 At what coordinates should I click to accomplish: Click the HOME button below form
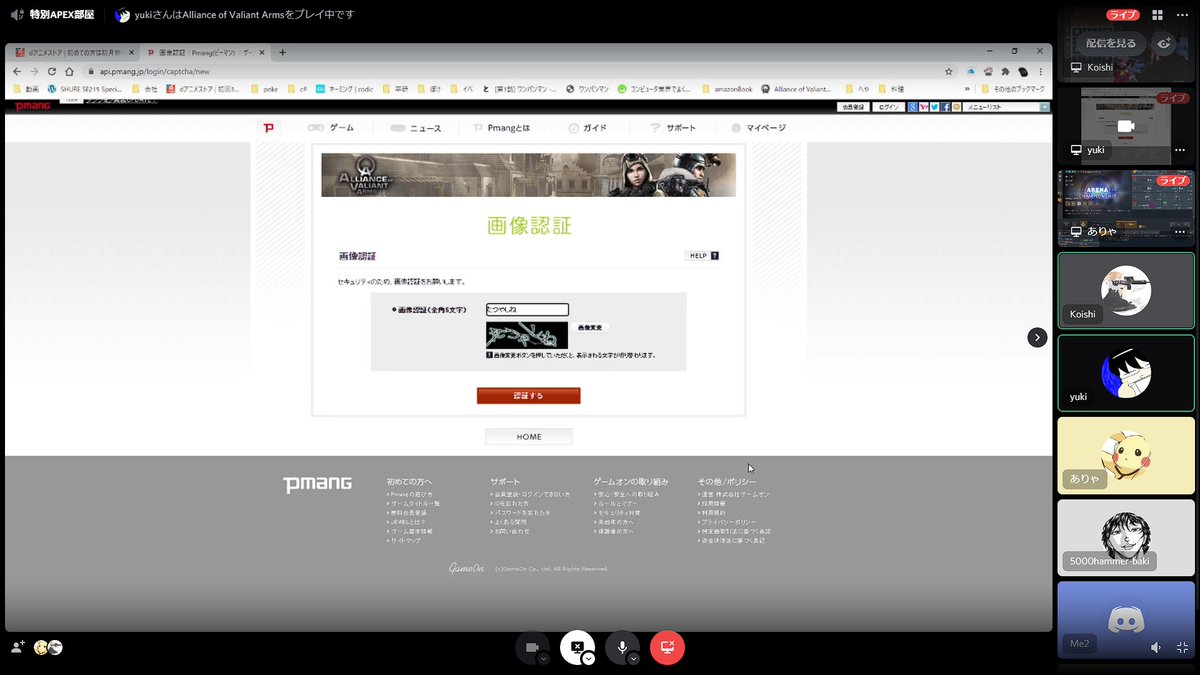529,437
